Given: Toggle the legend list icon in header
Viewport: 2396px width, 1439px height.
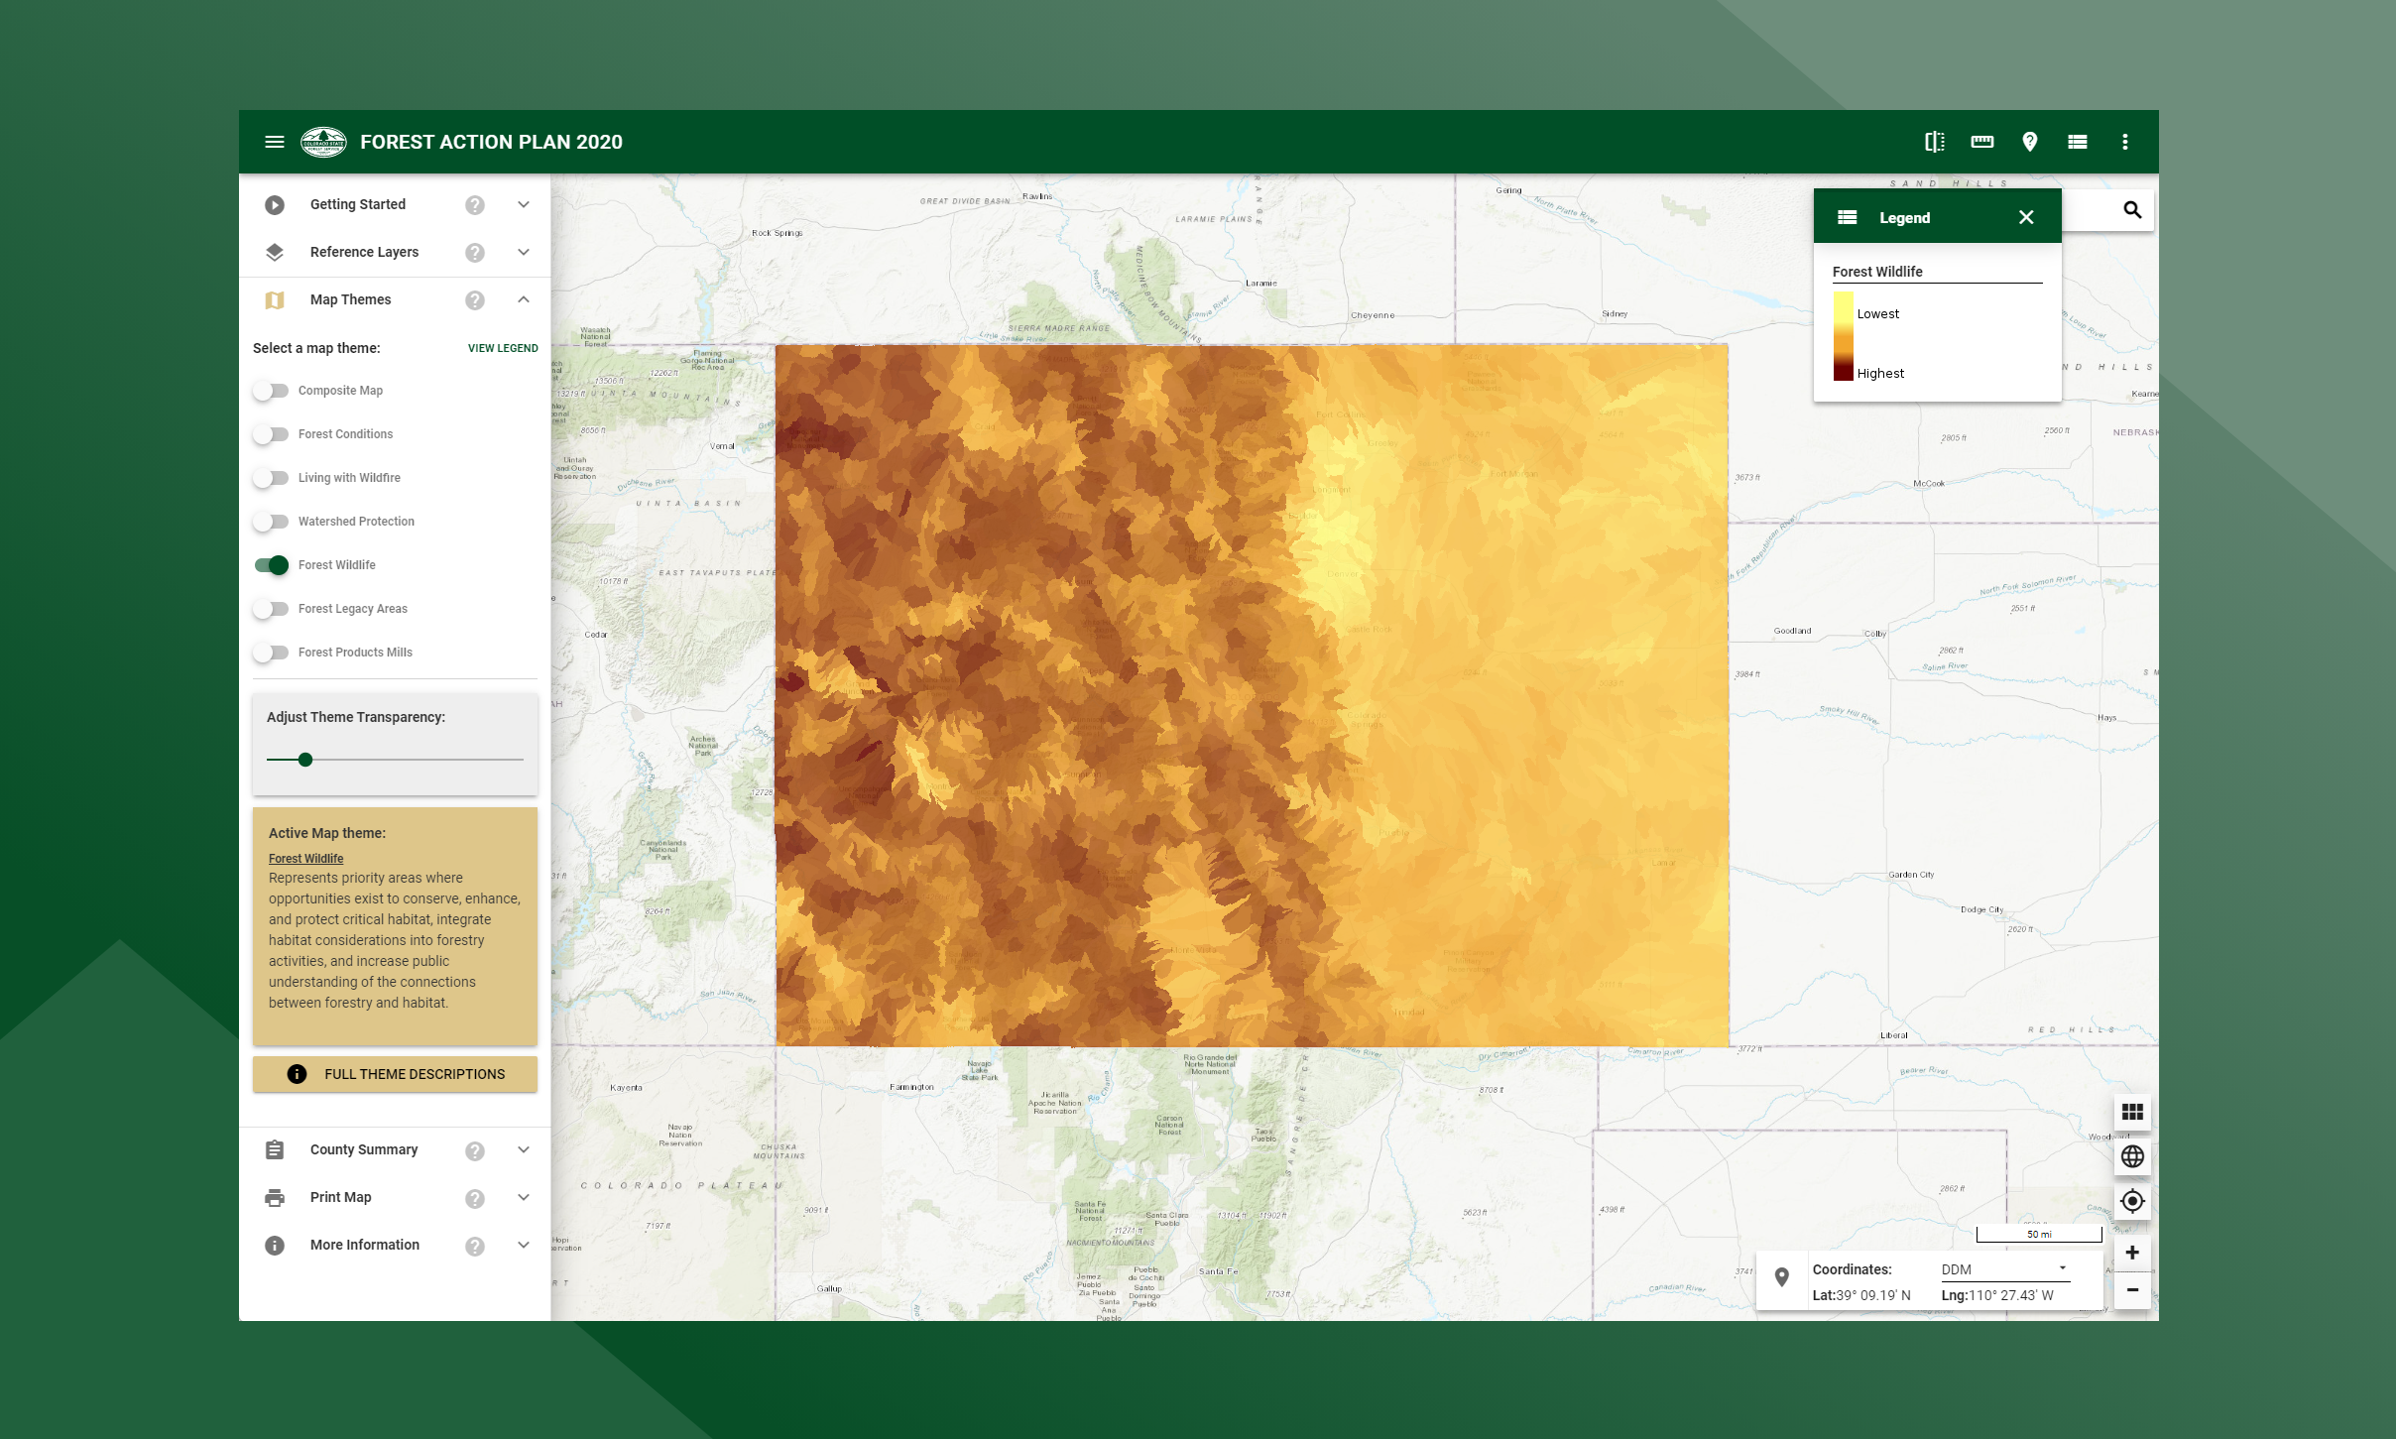Looking at the screenshot, I should click(x=2077, y=142).
